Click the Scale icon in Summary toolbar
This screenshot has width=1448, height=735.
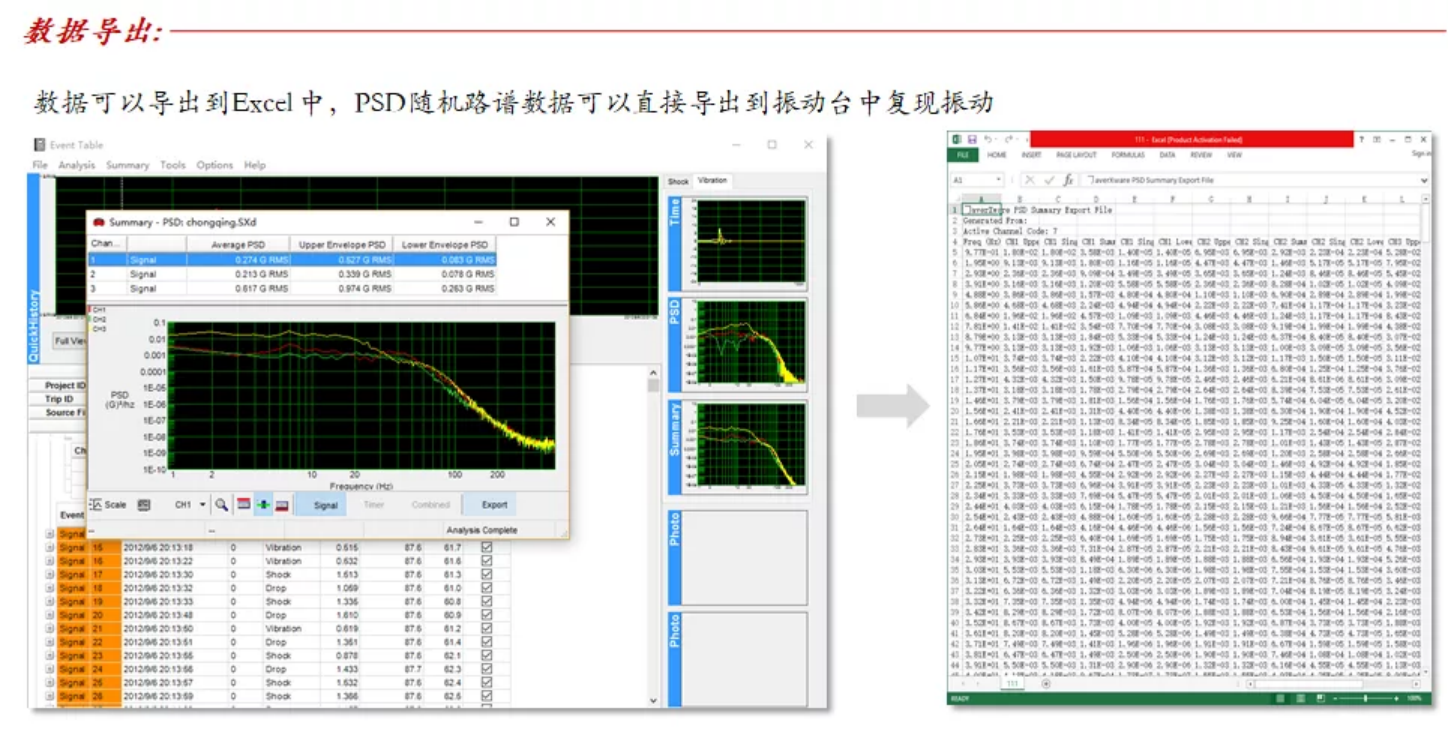pos(96,505)
